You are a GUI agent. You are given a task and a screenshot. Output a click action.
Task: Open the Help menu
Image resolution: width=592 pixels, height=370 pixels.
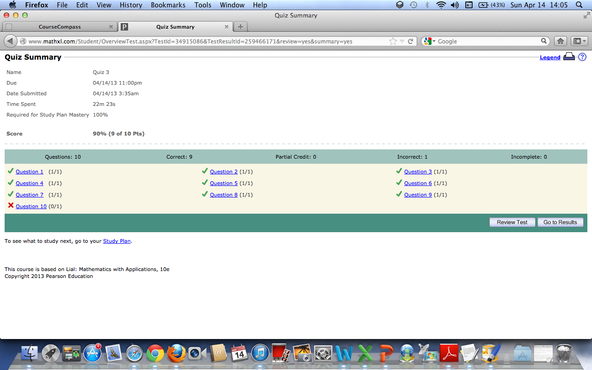pos(260,5)
